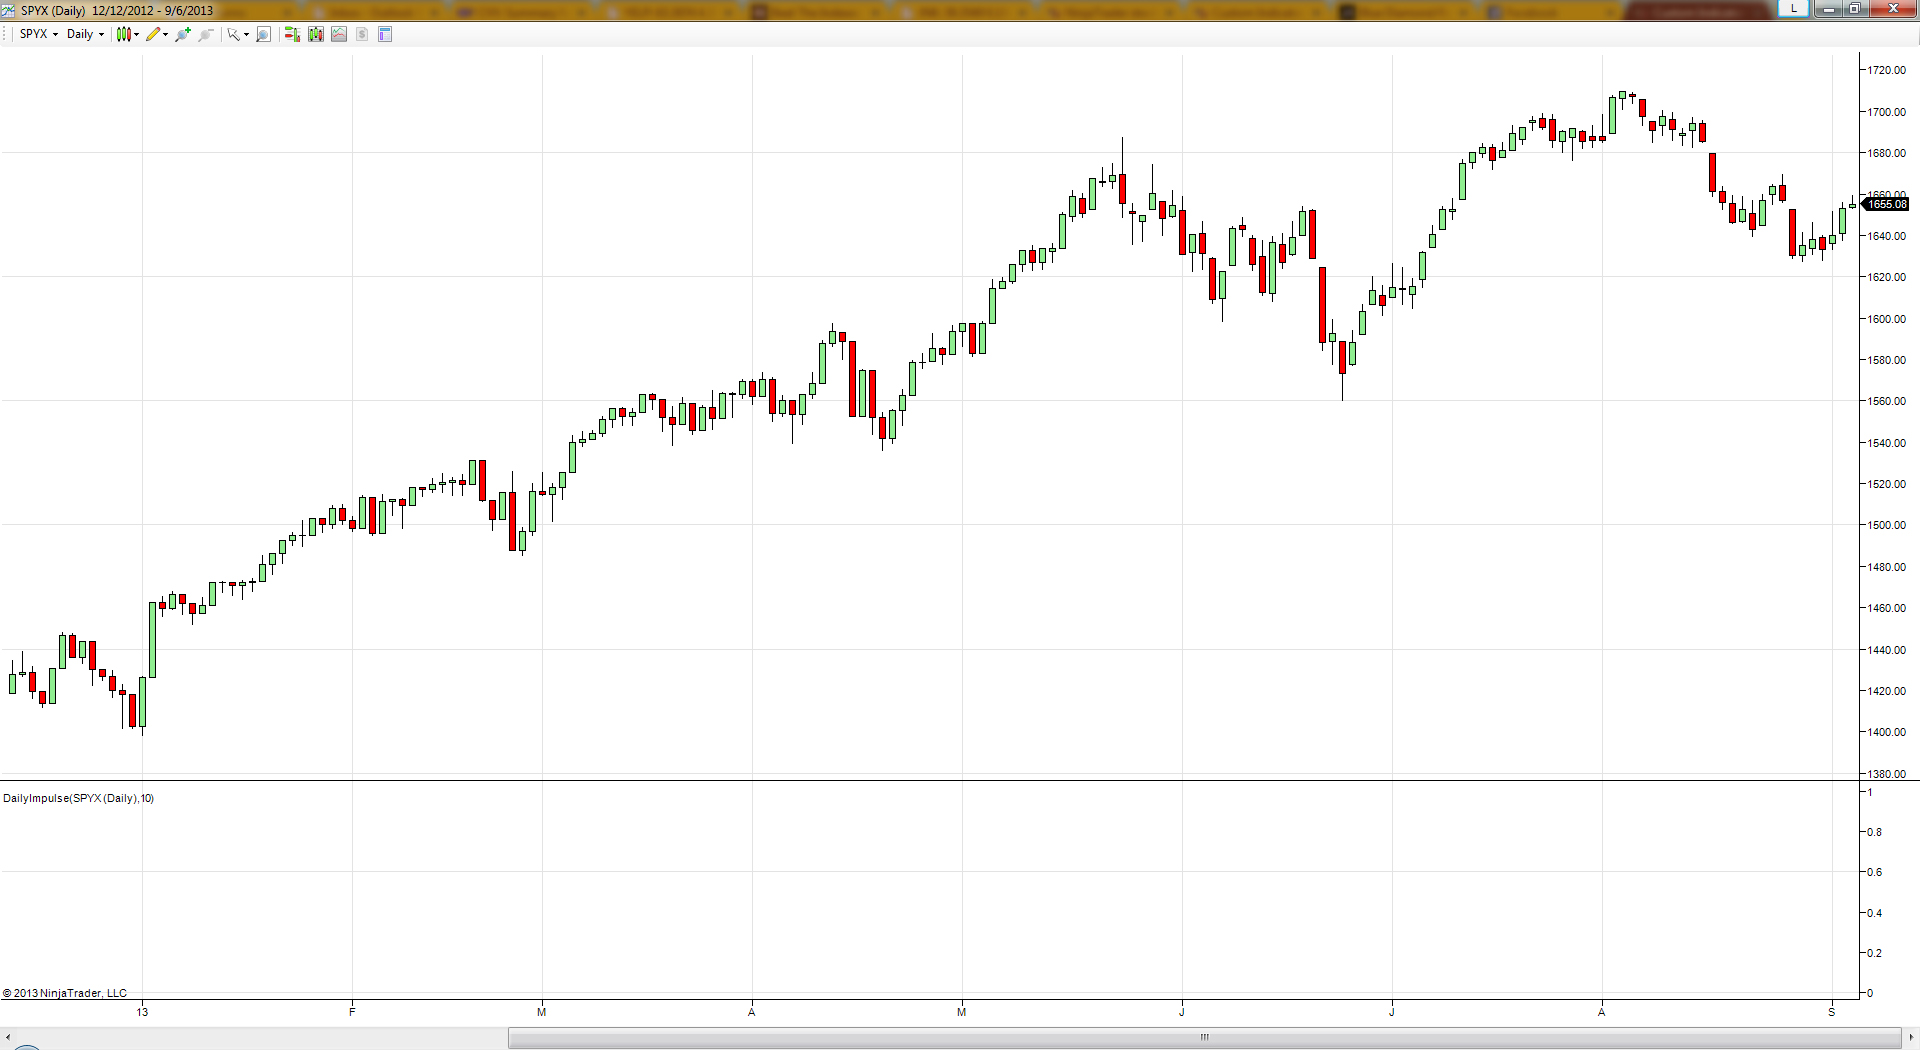The height and width of the screenshot is (1050, 1920).
Task: Click the horizontal chart scrollbar thumb
Action: [x=1204, y=1037]
